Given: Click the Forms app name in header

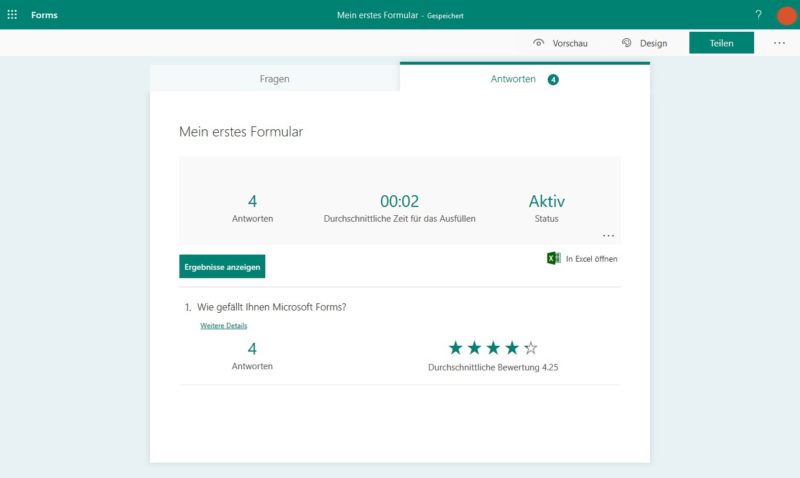Looking at the screenshot, I should point(44,15).
